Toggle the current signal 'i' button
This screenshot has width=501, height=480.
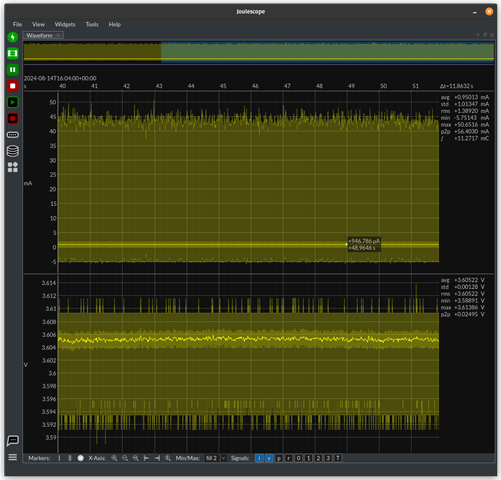[x=259, y=458]
